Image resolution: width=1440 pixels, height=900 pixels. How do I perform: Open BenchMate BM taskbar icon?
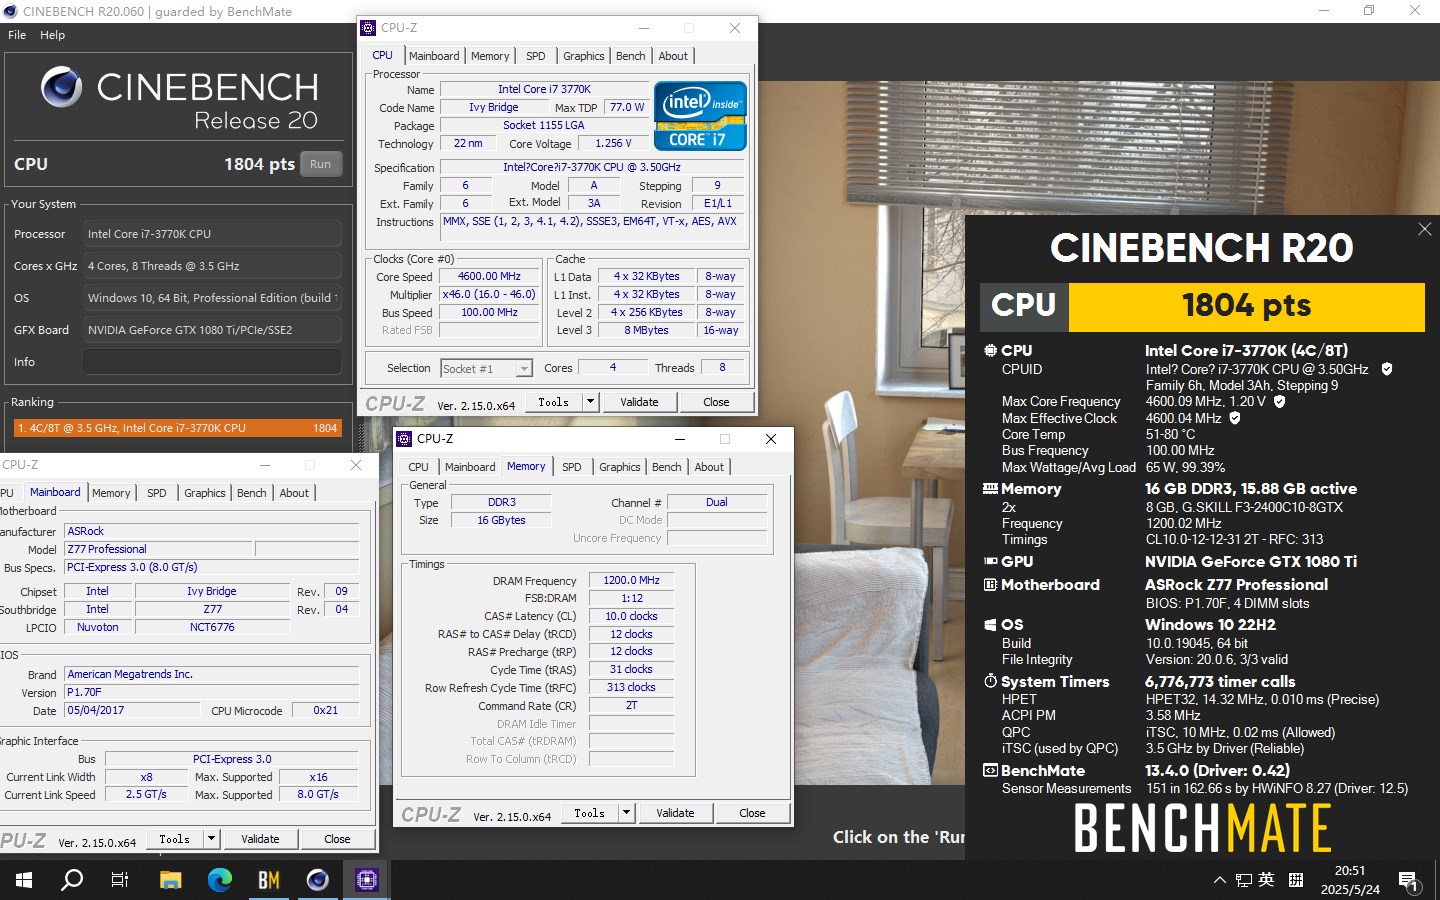(x=268, y=880)
